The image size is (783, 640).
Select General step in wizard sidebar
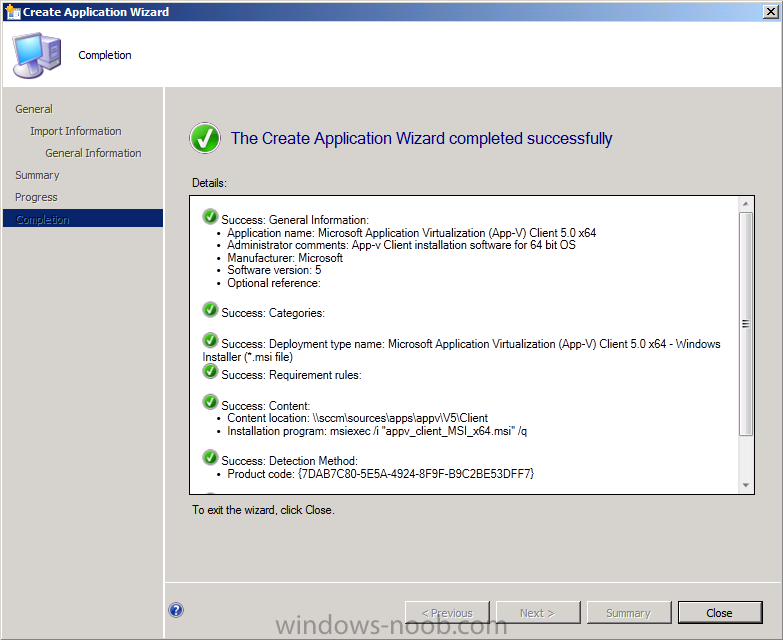[x=33, y=109]
